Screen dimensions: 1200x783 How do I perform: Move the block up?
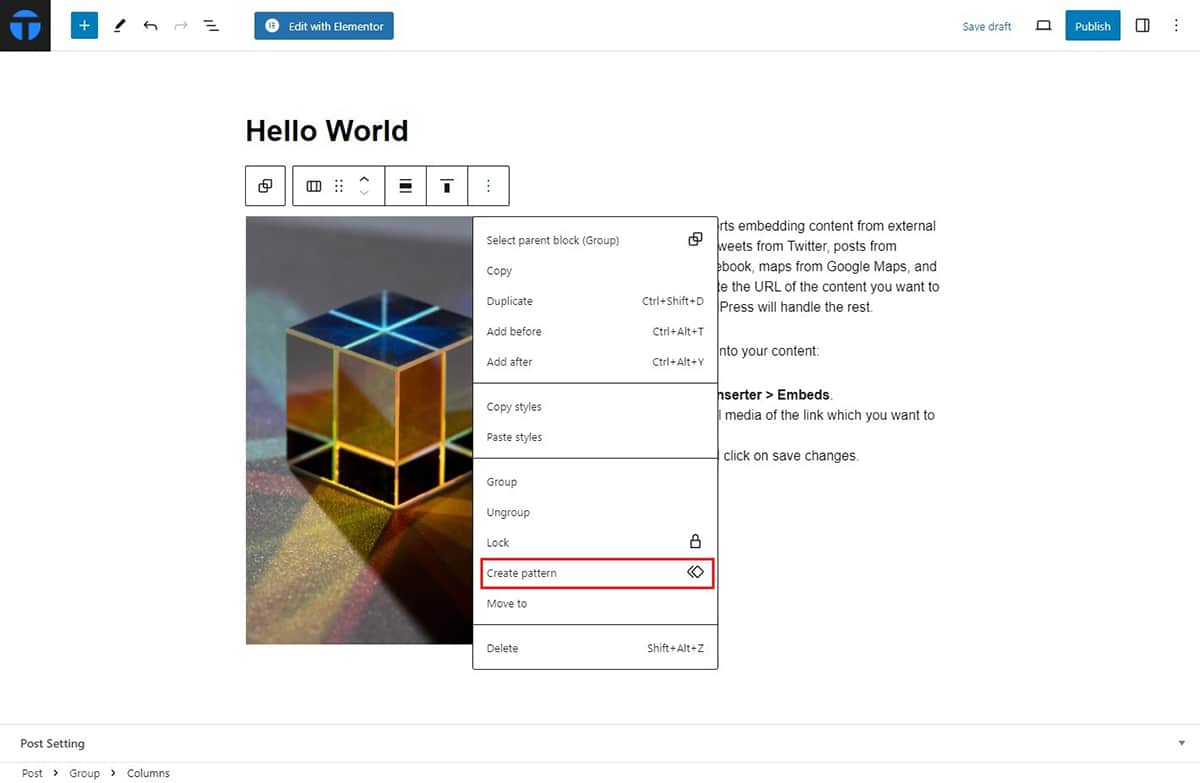[364, 179]
